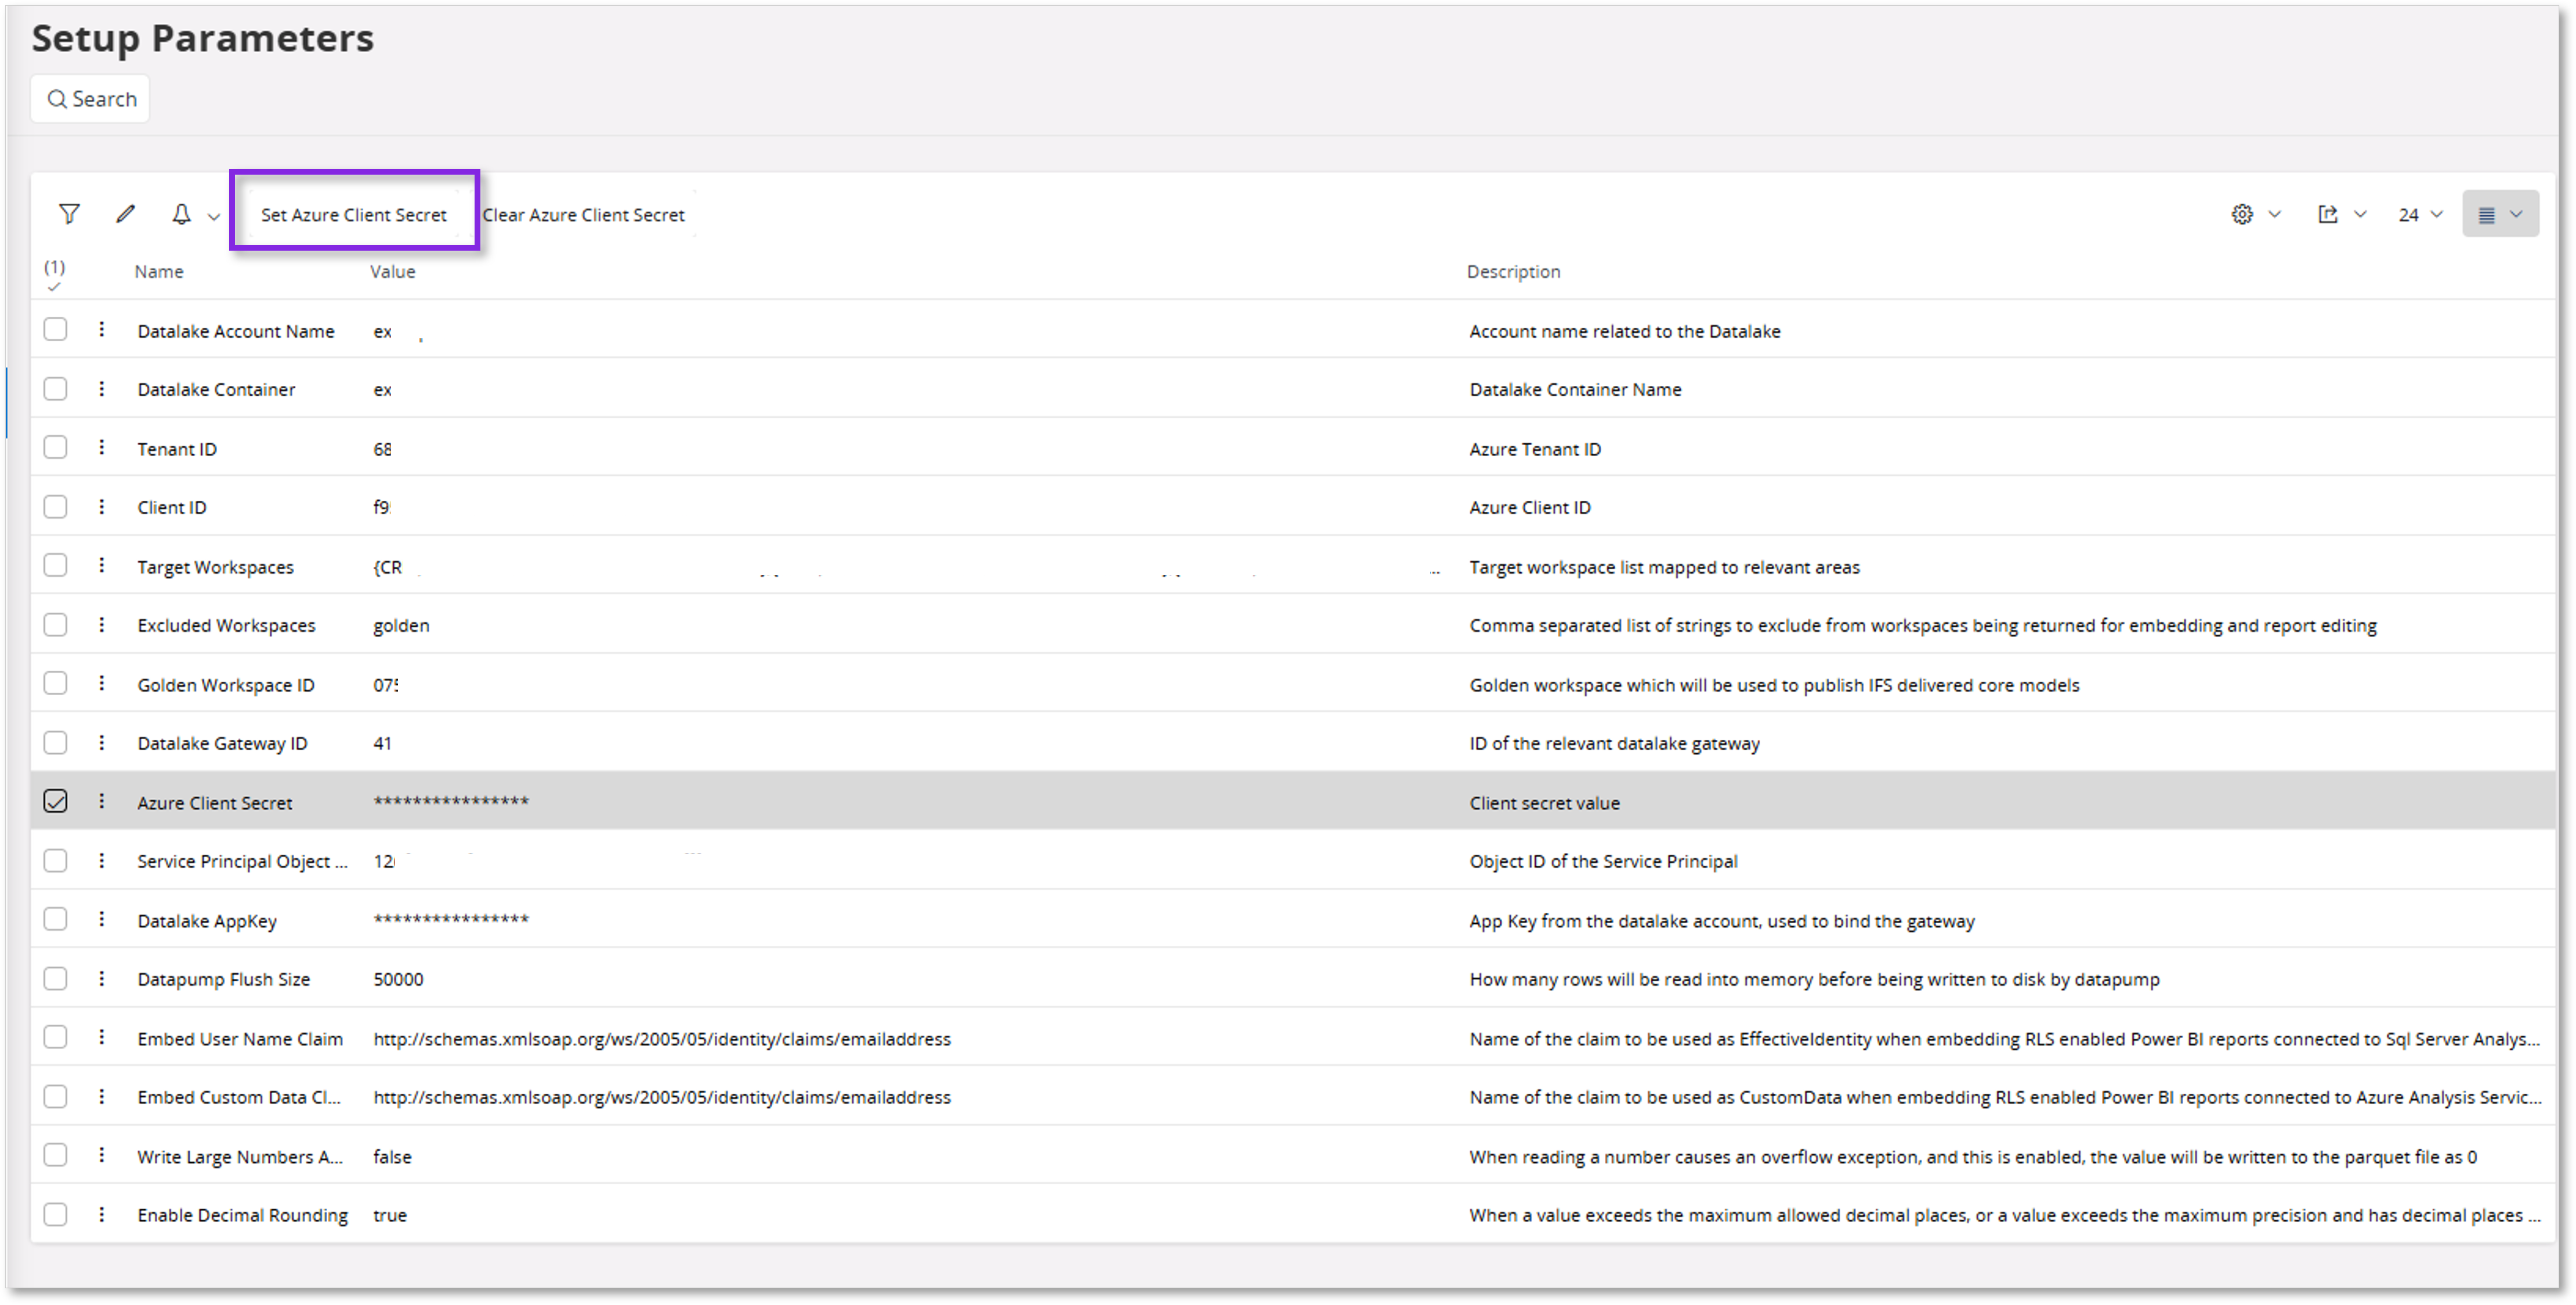The image size is (2576, 1305).
Task: Click the Write Large Numbers value false
Action: pos(392,1156)
